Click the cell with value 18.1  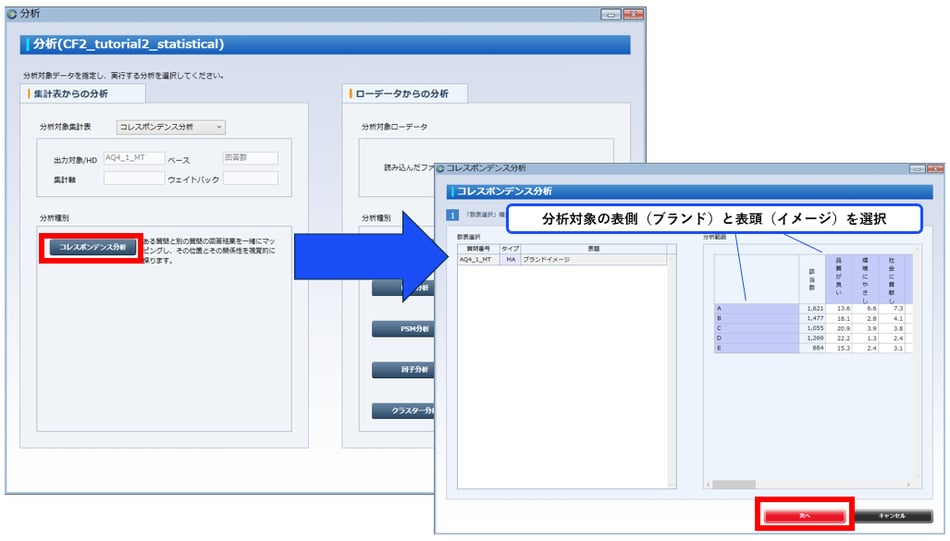[x=839, y=318]
